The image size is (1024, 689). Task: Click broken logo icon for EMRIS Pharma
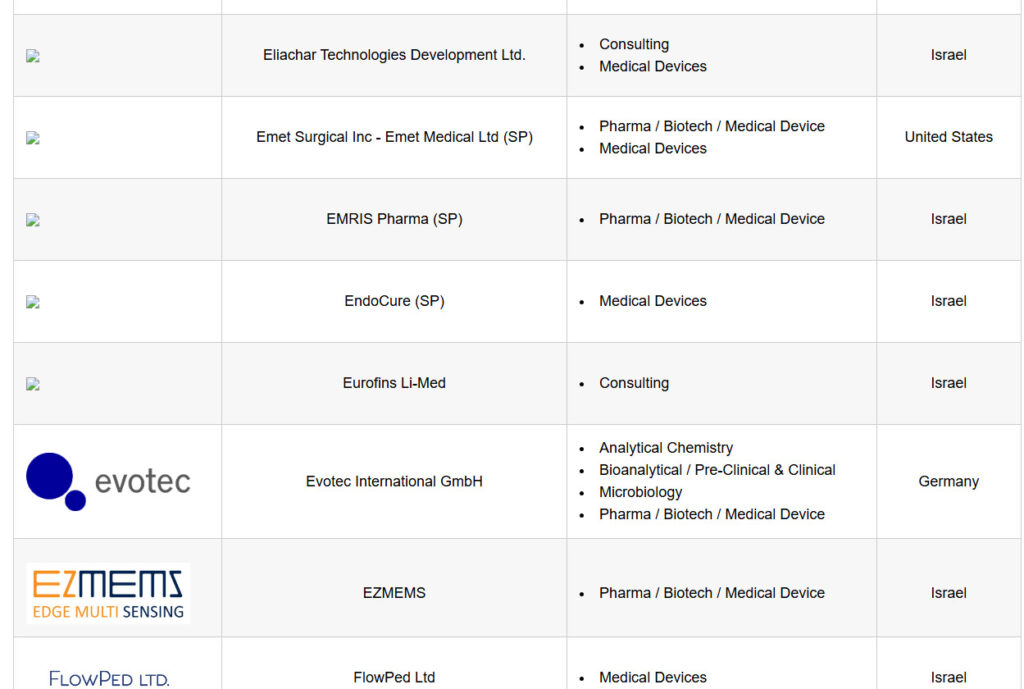point(33,220)
